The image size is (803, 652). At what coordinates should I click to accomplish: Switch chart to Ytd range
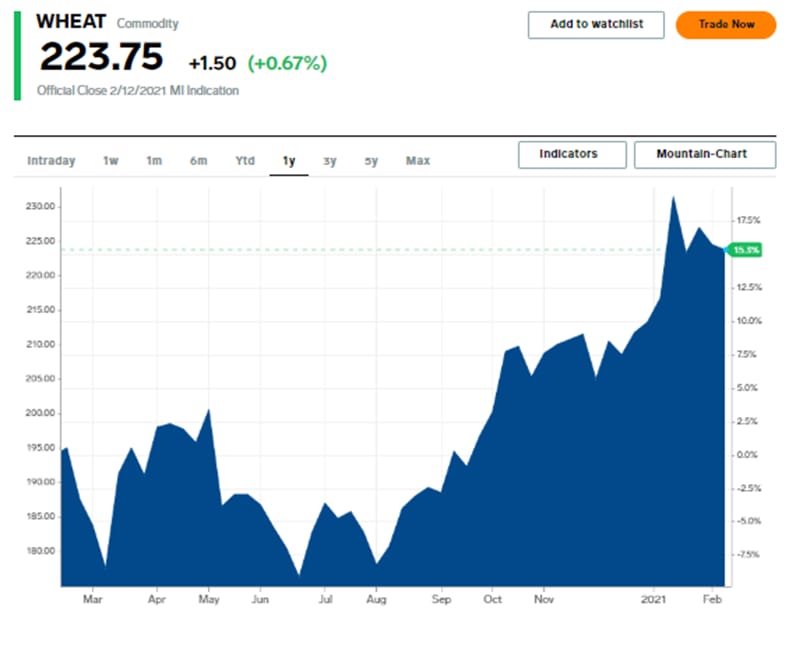coord(245,161)
